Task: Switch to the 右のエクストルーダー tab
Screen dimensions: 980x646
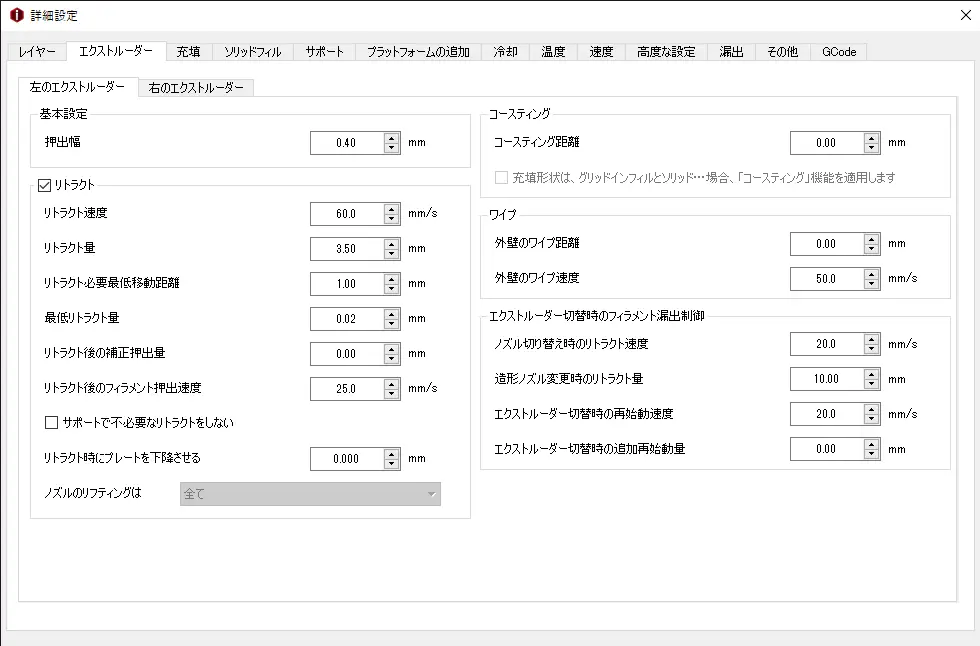Action: (196, 88)
